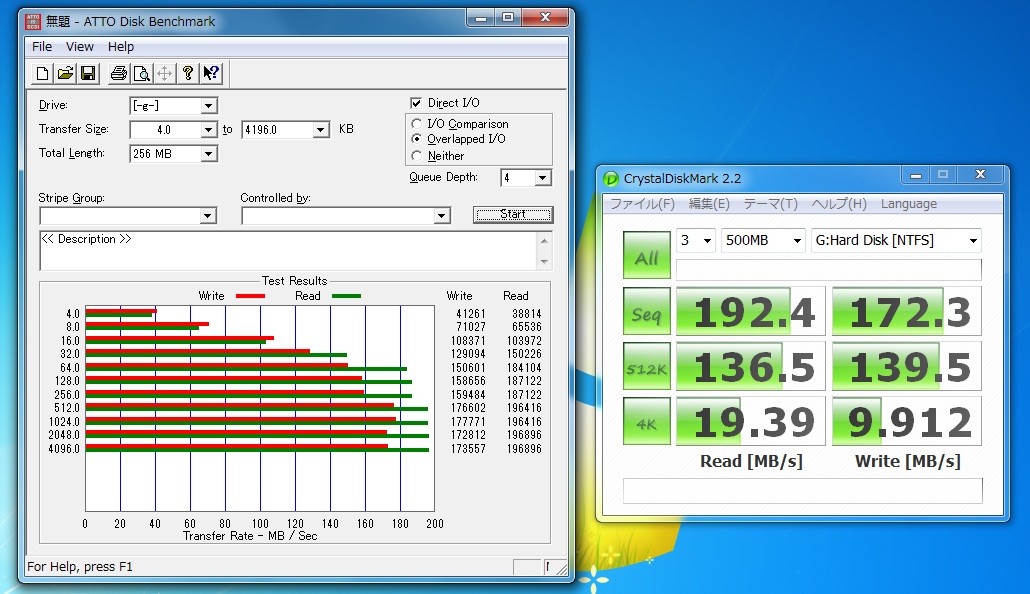This screenshot has height=594, width=1030.
Task: Open the Language menu in CrystalDiskMark
Action: tap(908, 204)
